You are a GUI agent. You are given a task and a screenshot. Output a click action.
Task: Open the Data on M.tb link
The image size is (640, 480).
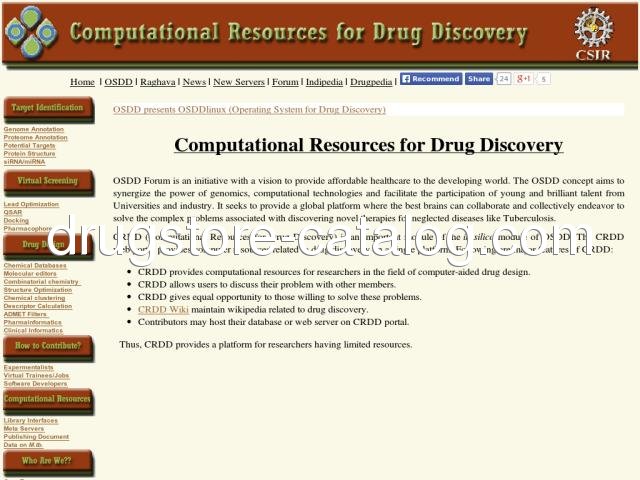click(x=23, y=445)
